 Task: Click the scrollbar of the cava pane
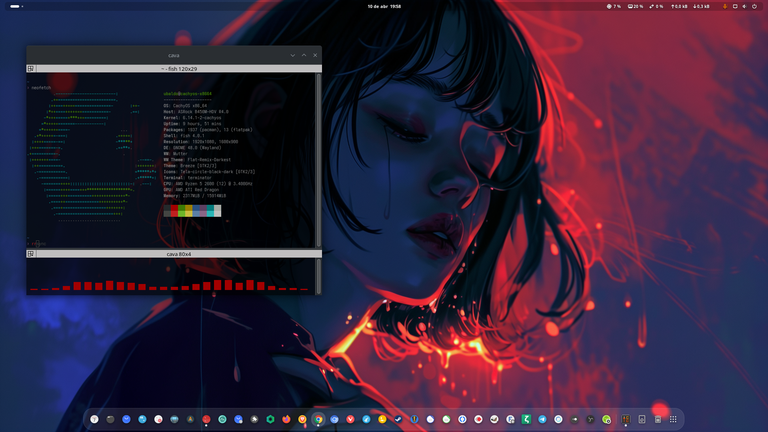(319, 276)
